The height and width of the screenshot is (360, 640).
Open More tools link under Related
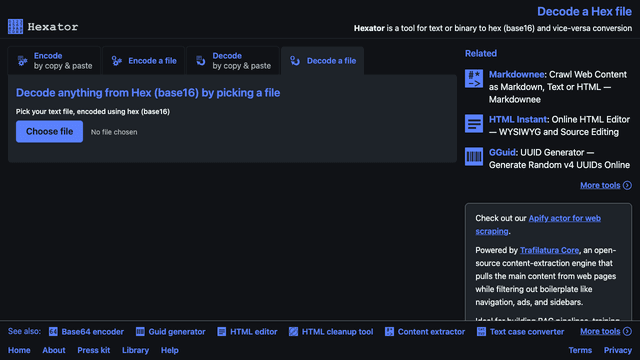pyautogui.click(x=600, y=185)
